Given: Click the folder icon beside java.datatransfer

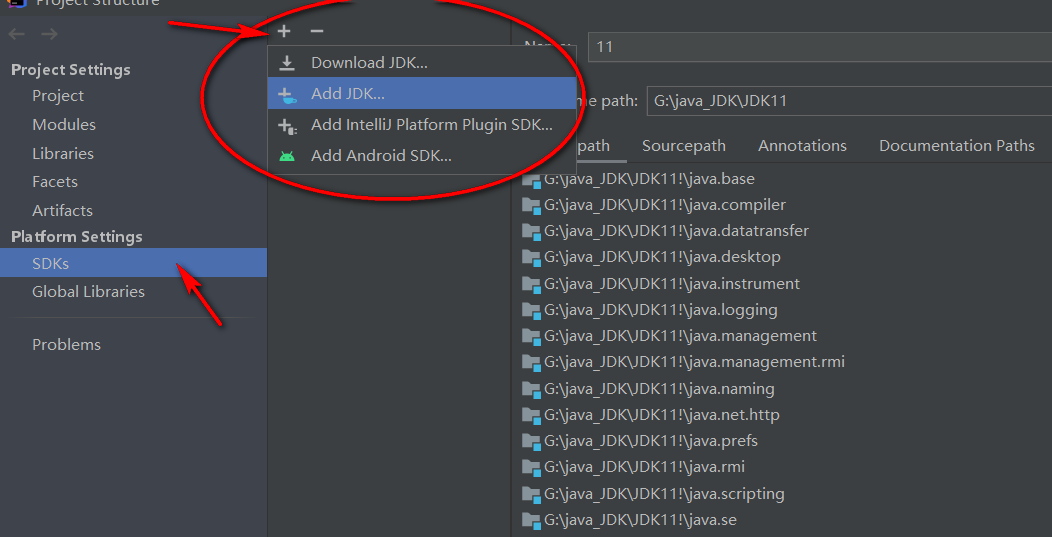Looking at the screenshot, I should click(531, 232).
